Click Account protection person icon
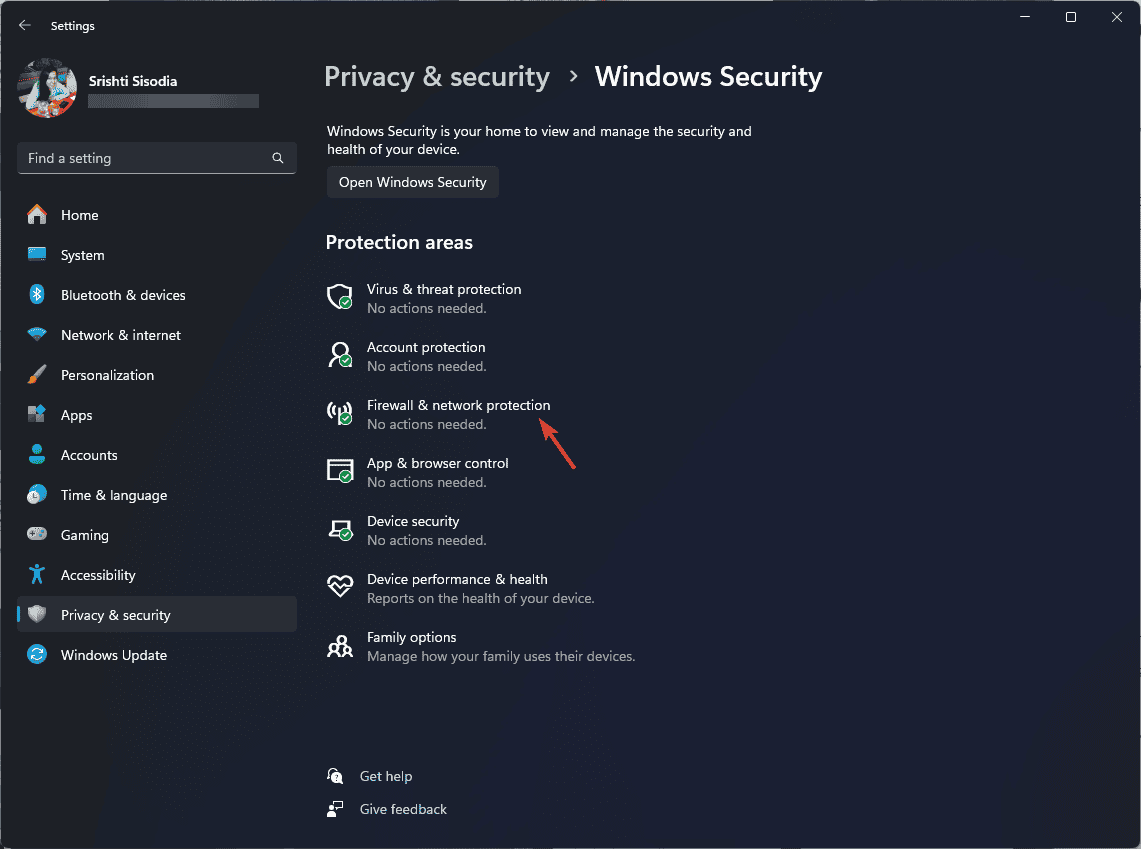This screenshot has height=849, width=1141. point(340,355)
